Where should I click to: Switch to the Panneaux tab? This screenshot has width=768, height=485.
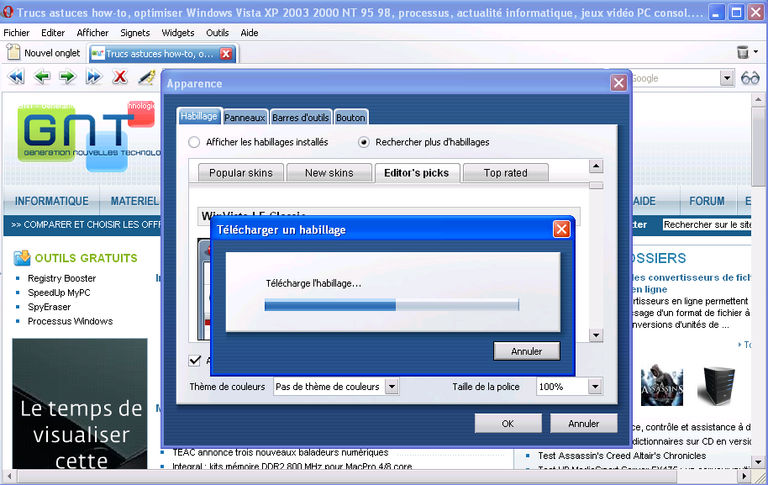coord(245,118)
